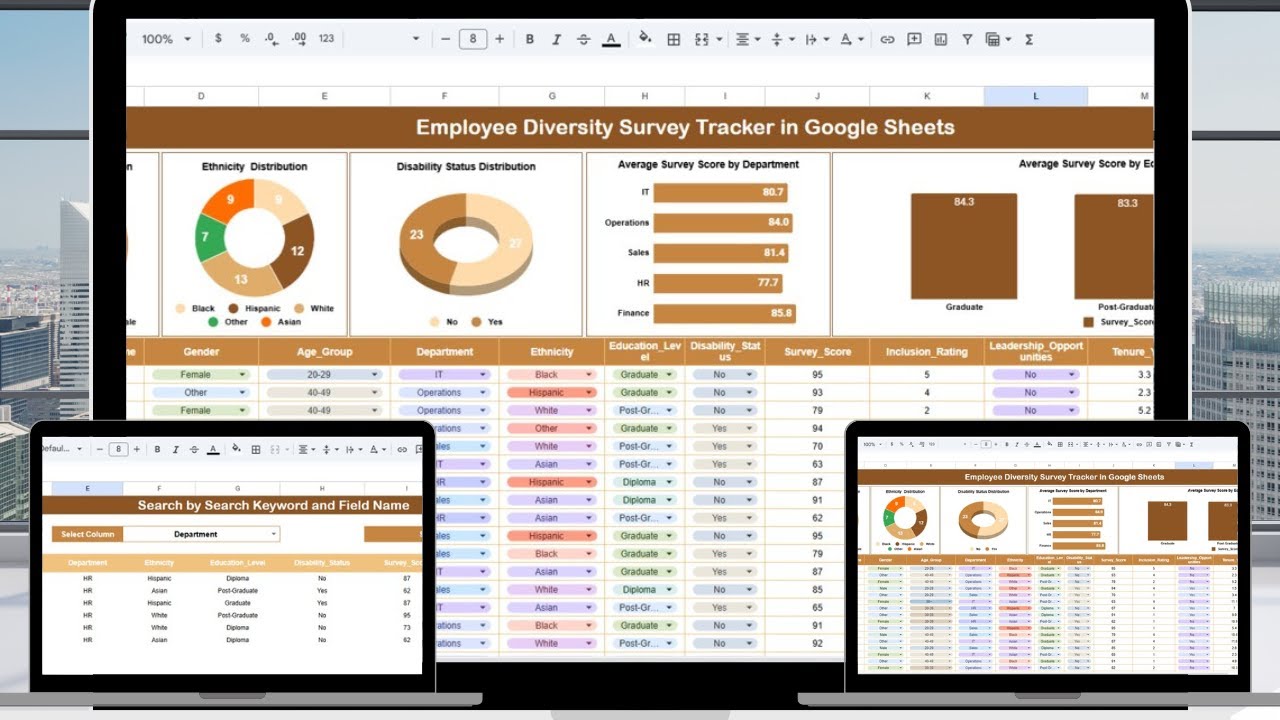Click insert link icon in left laptop toolbar

[401, 450]
